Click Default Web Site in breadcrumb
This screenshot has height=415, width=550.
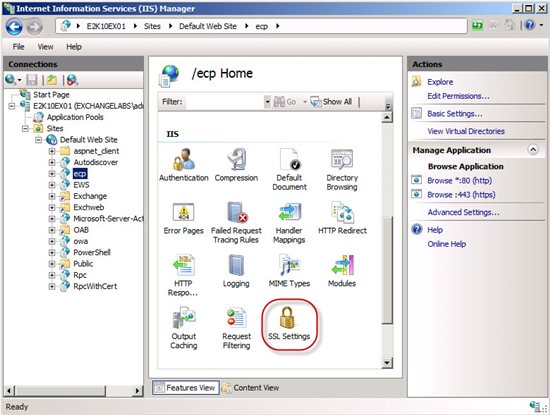coord(208,26)
